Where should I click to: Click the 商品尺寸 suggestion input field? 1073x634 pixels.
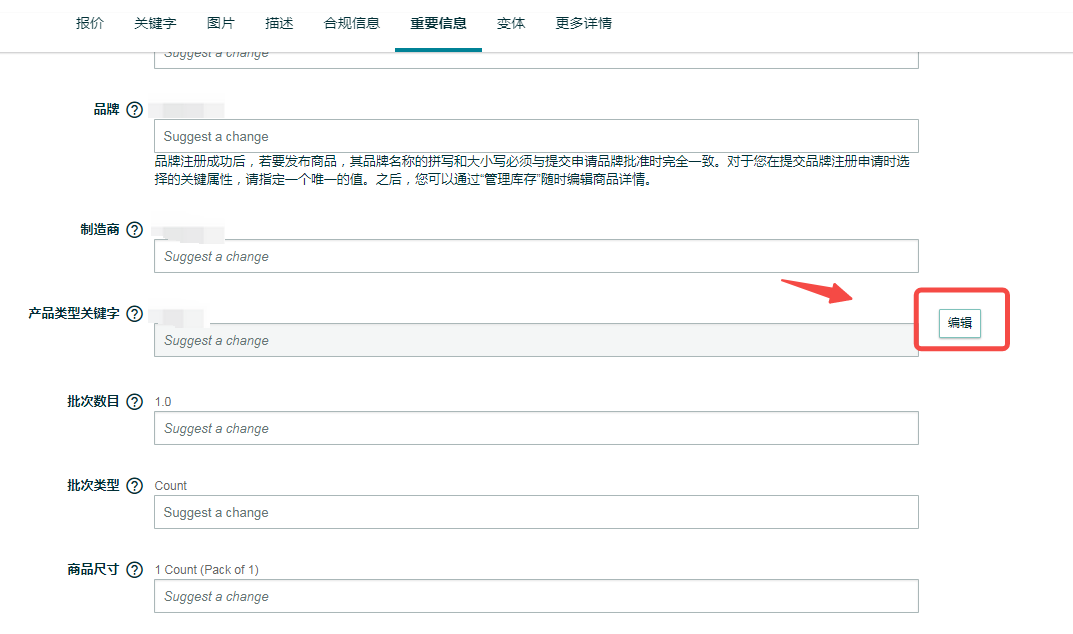pos(535,596)
